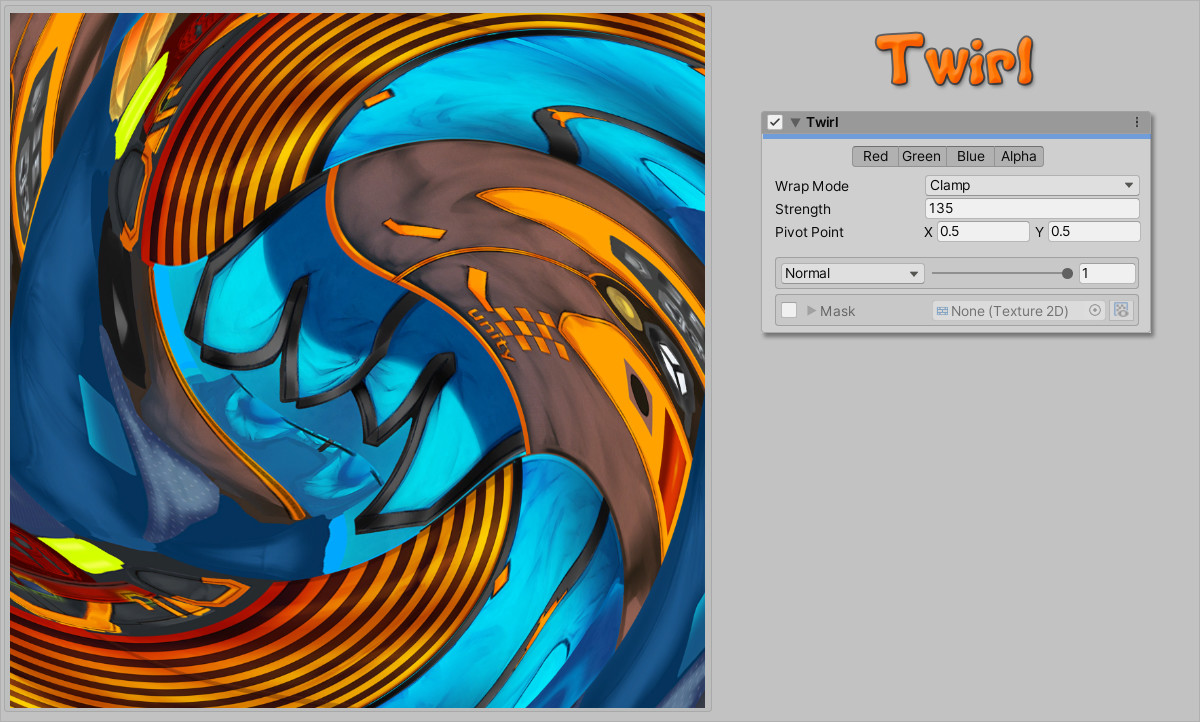The width and height of the screenshot is (1200, 722).
Task: Click the Strength input field
Action: click(x=1032, y=209)
